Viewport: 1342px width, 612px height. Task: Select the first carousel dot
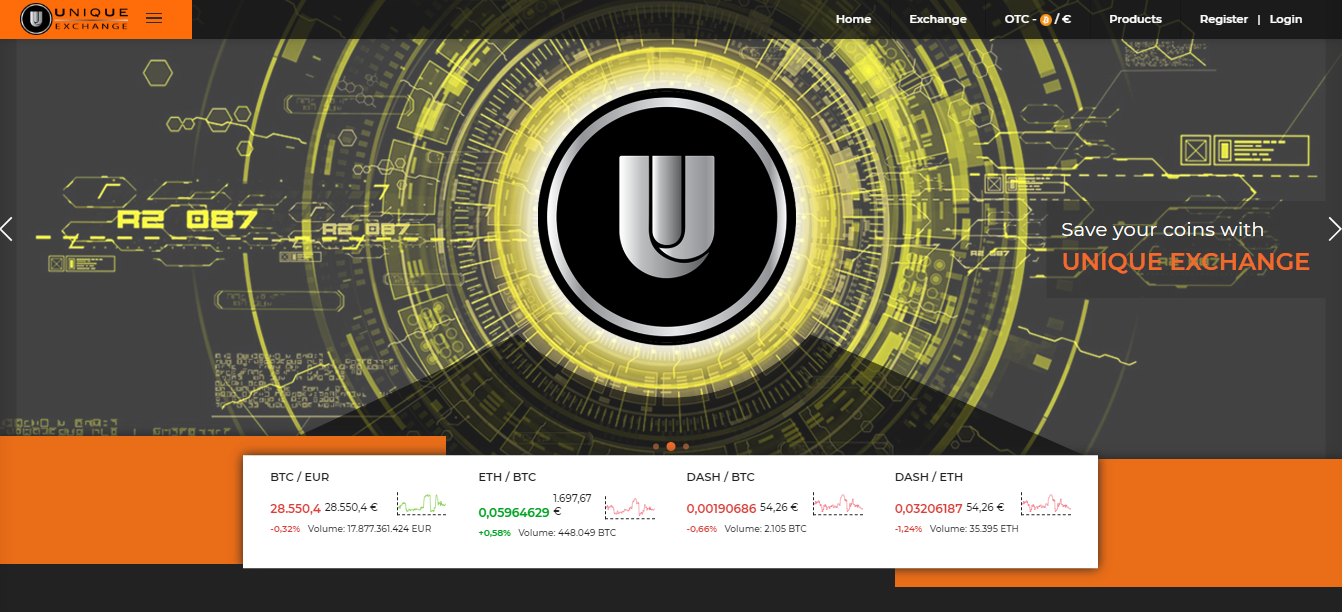tap(656, 446)
